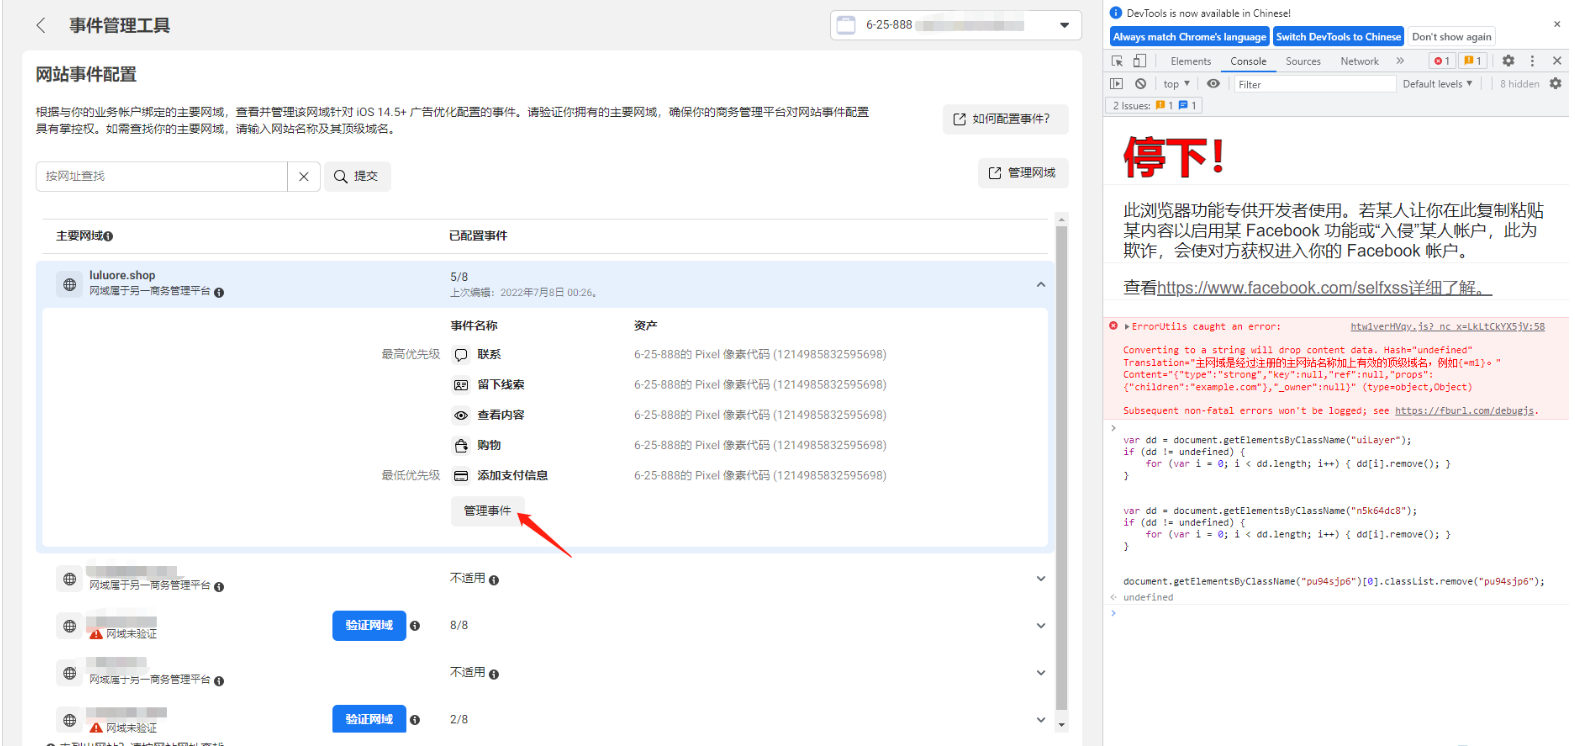Open the console settings gear beside 8 hidden
Screen dimensions: 1575x746
(x=1555, y=84)
